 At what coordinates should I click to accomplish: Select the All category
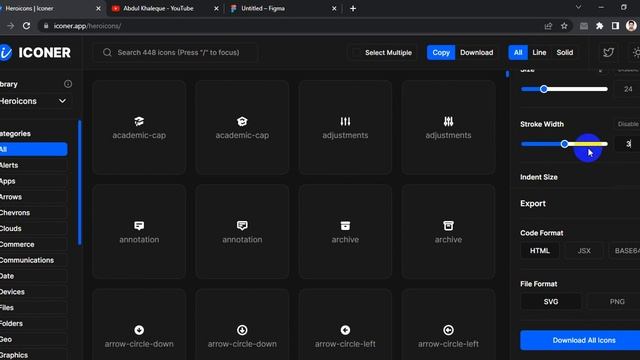click(x=33, y=149)
